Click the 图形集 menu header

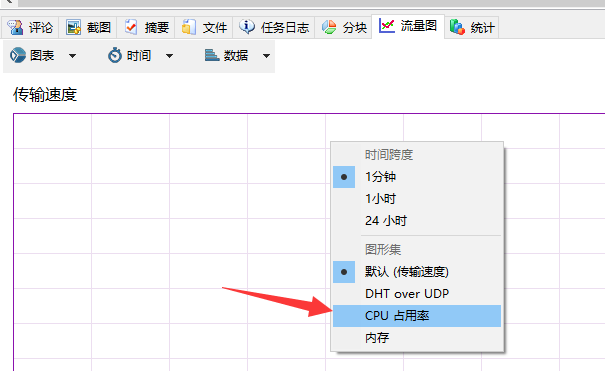click(x=383, y=250)
